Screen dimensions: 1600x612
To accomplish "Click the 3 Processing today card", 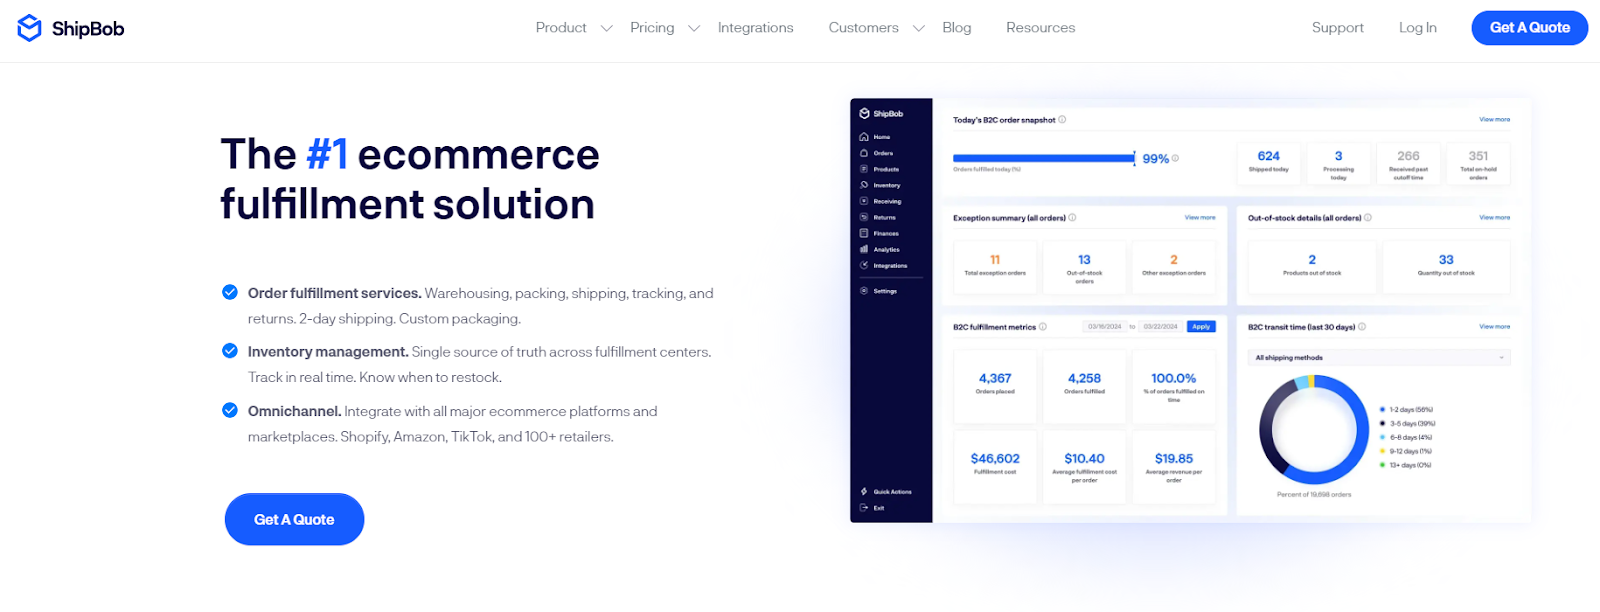I will pos(1338,163).
